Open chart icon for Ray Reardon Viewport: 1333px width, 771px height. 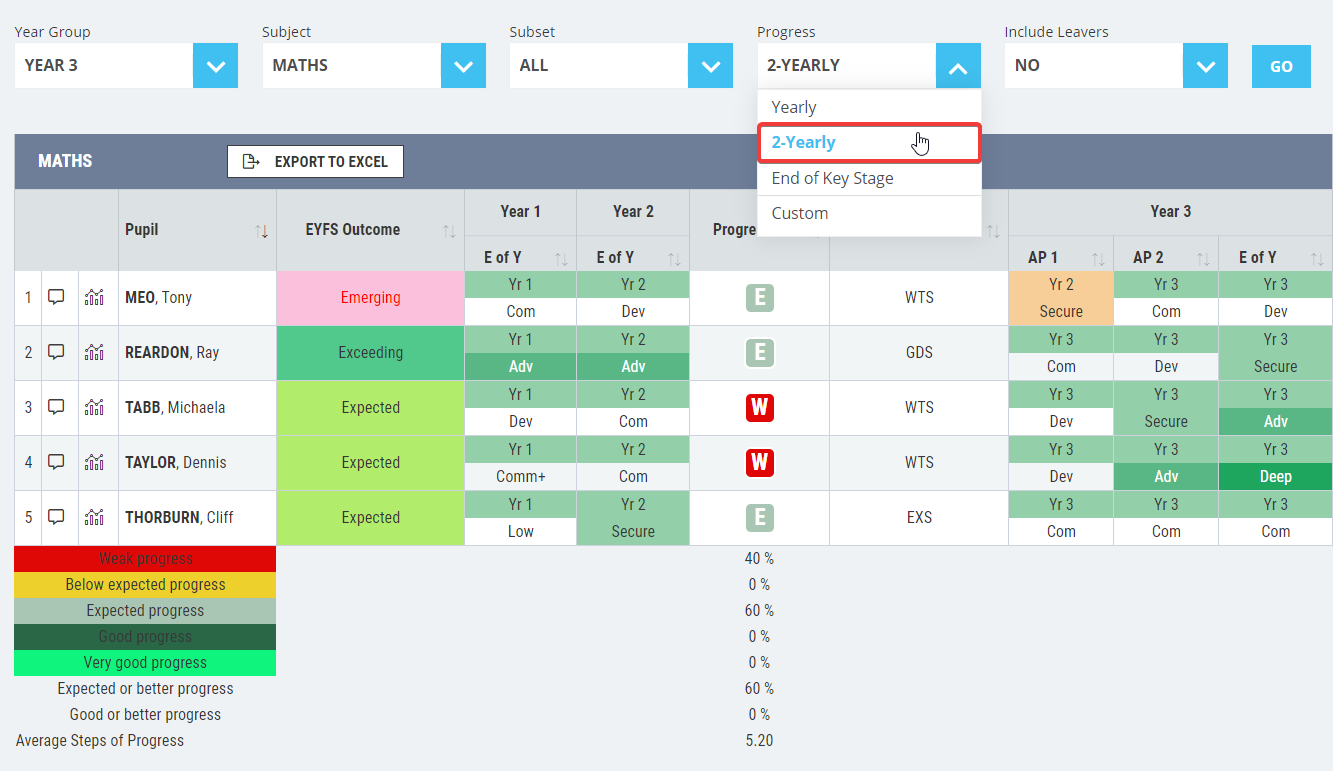95,352
